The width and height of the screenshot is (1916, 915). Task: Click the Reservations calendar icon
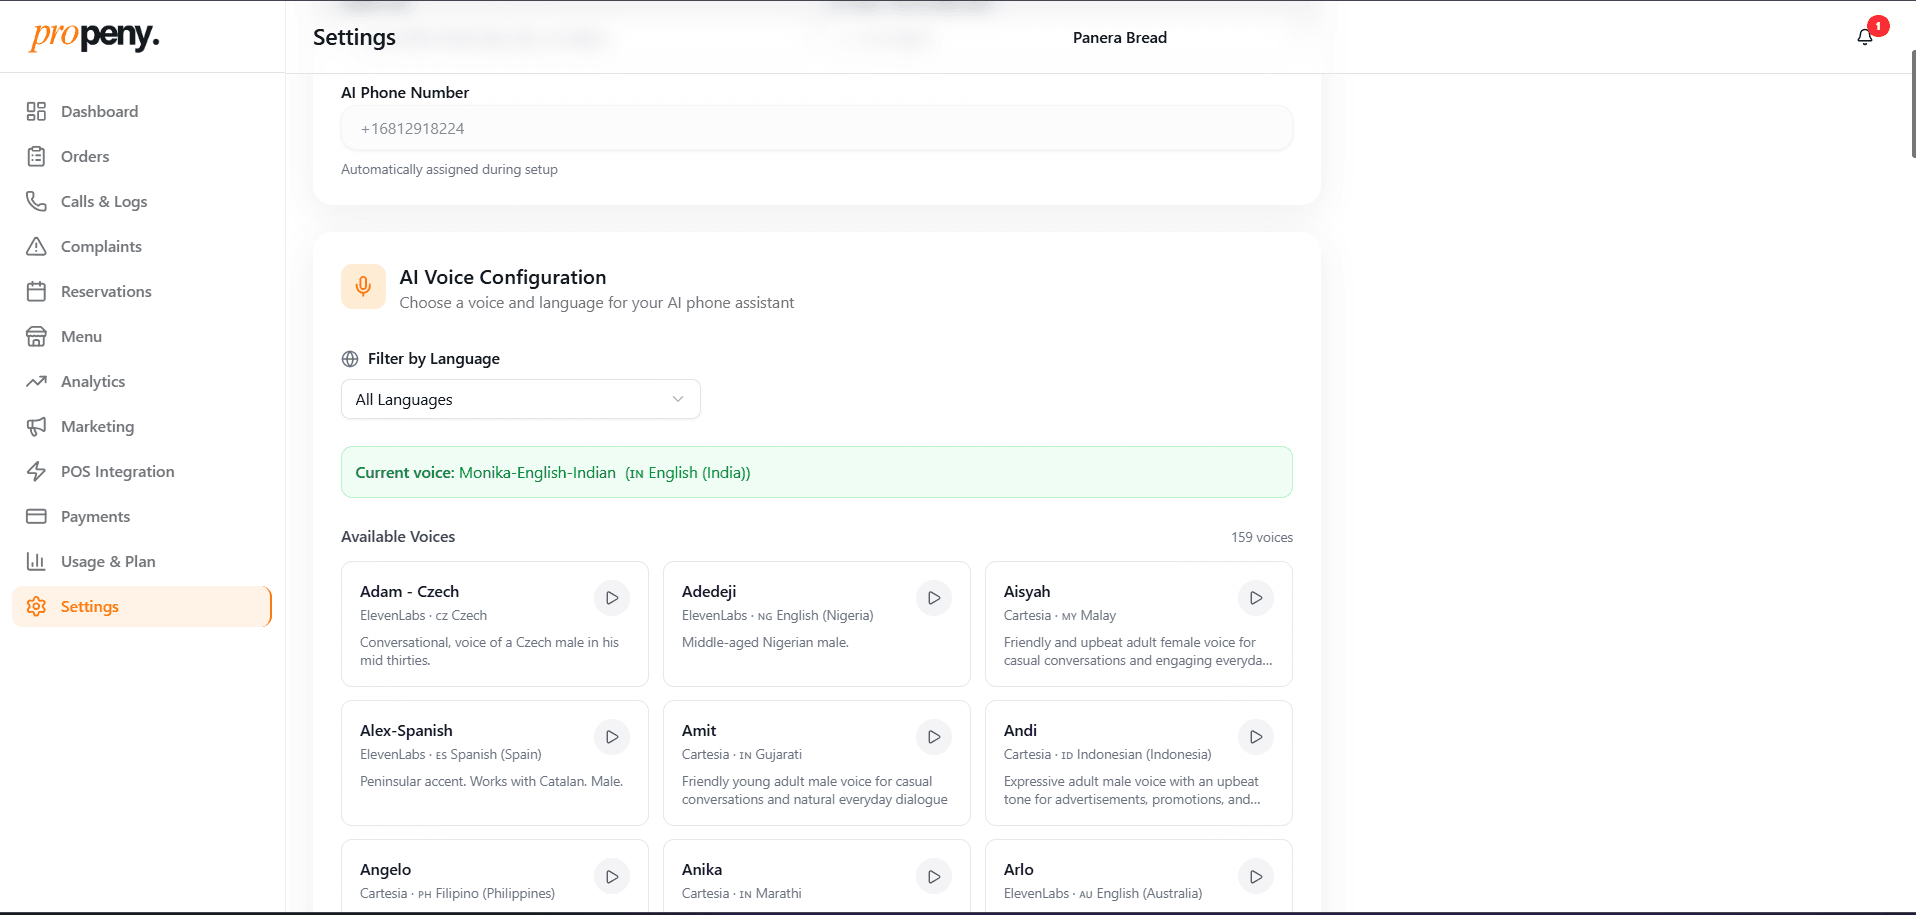[x=36, y=291]
